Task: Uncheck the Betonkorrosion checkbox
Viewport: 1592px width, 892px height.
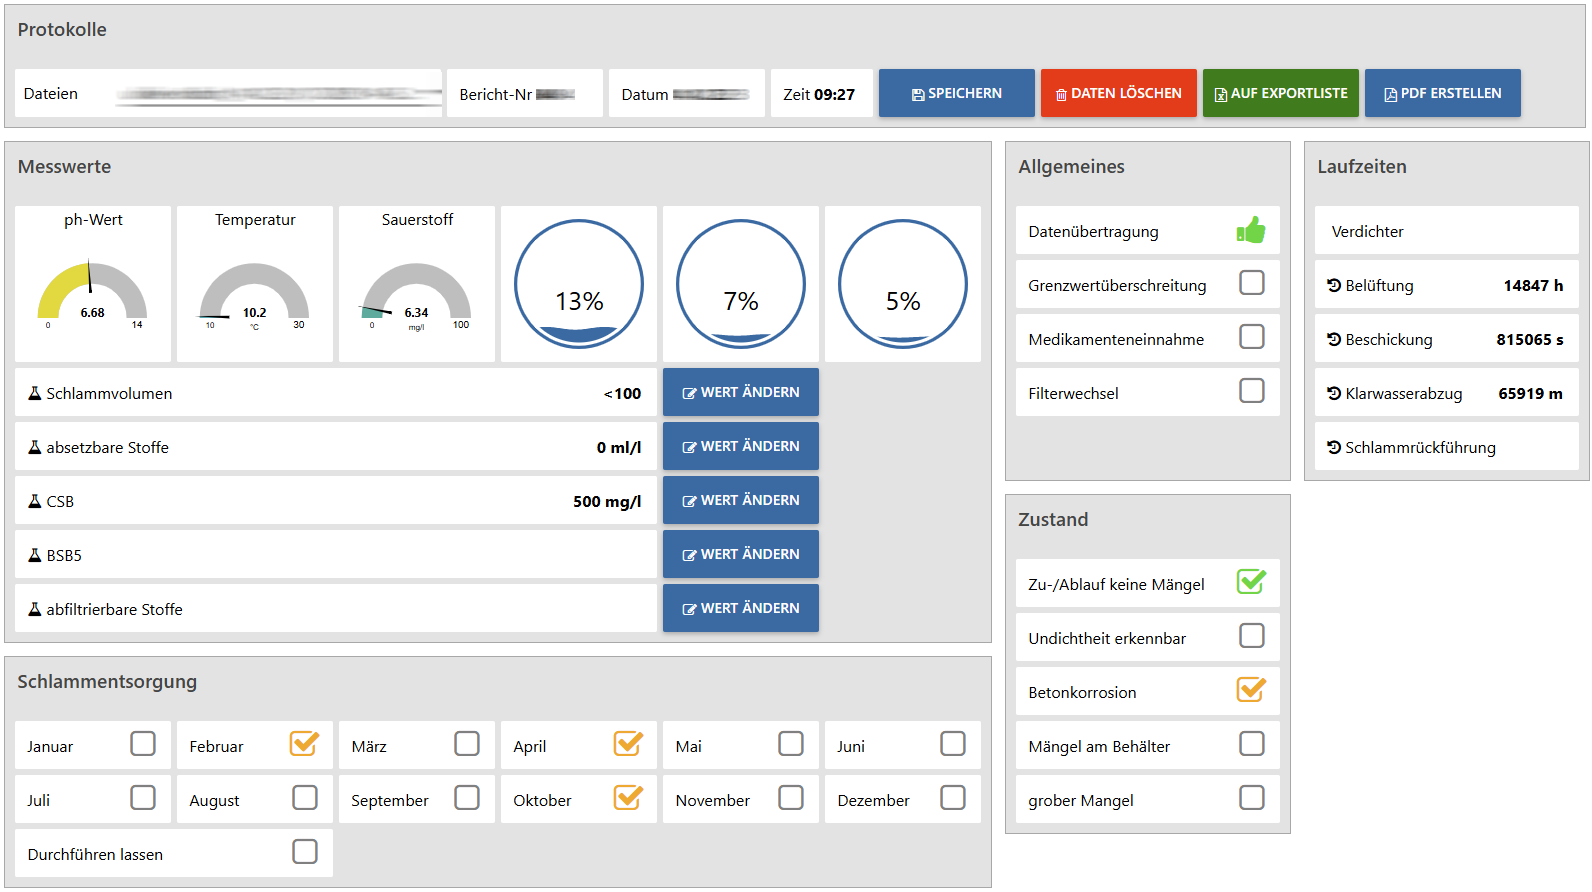Action: coord(1251,690)
